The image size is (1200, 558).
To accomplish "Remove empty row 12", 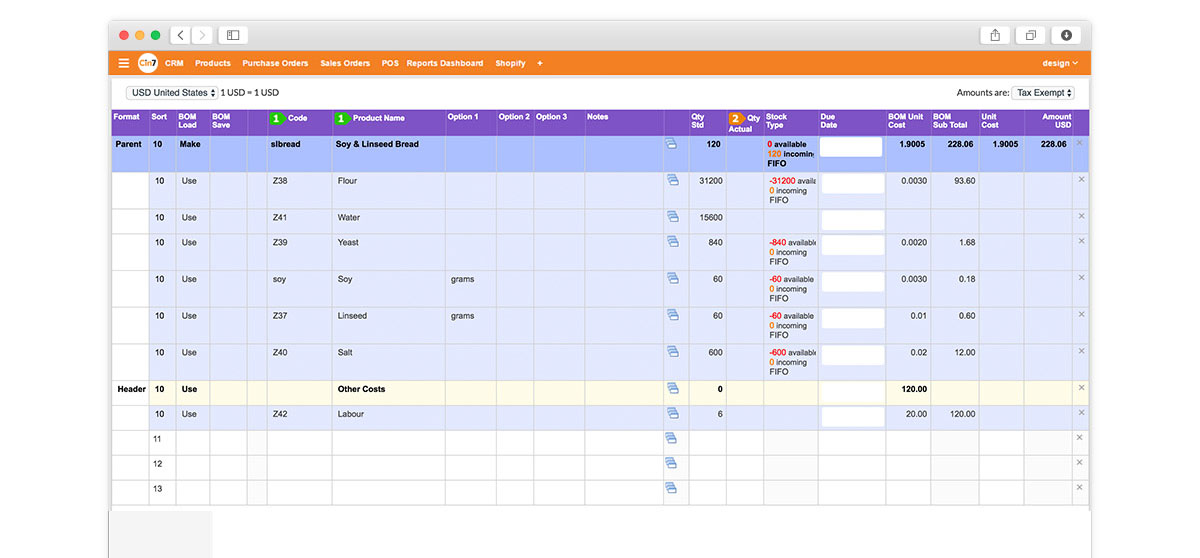I will pyautogui.click(x=1079, y=462).
